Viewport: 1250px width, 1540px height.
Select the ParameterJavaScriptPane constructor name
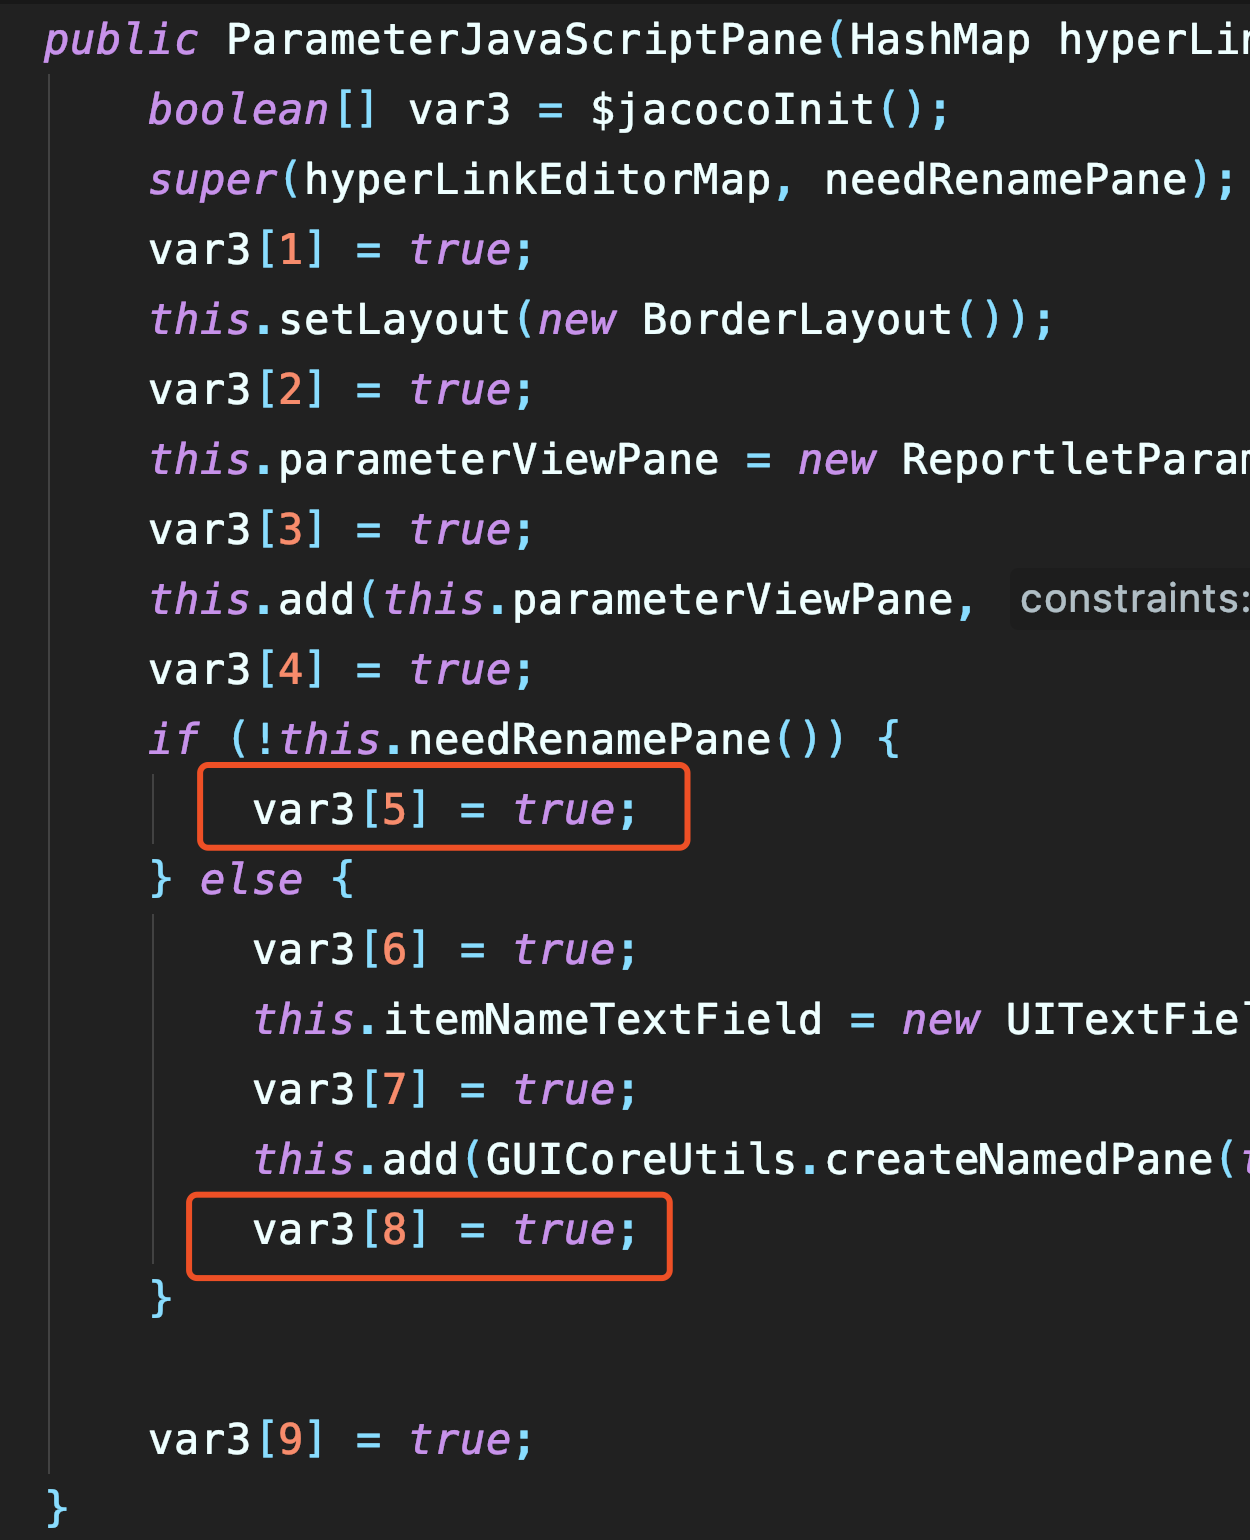[x=525, y=40]
